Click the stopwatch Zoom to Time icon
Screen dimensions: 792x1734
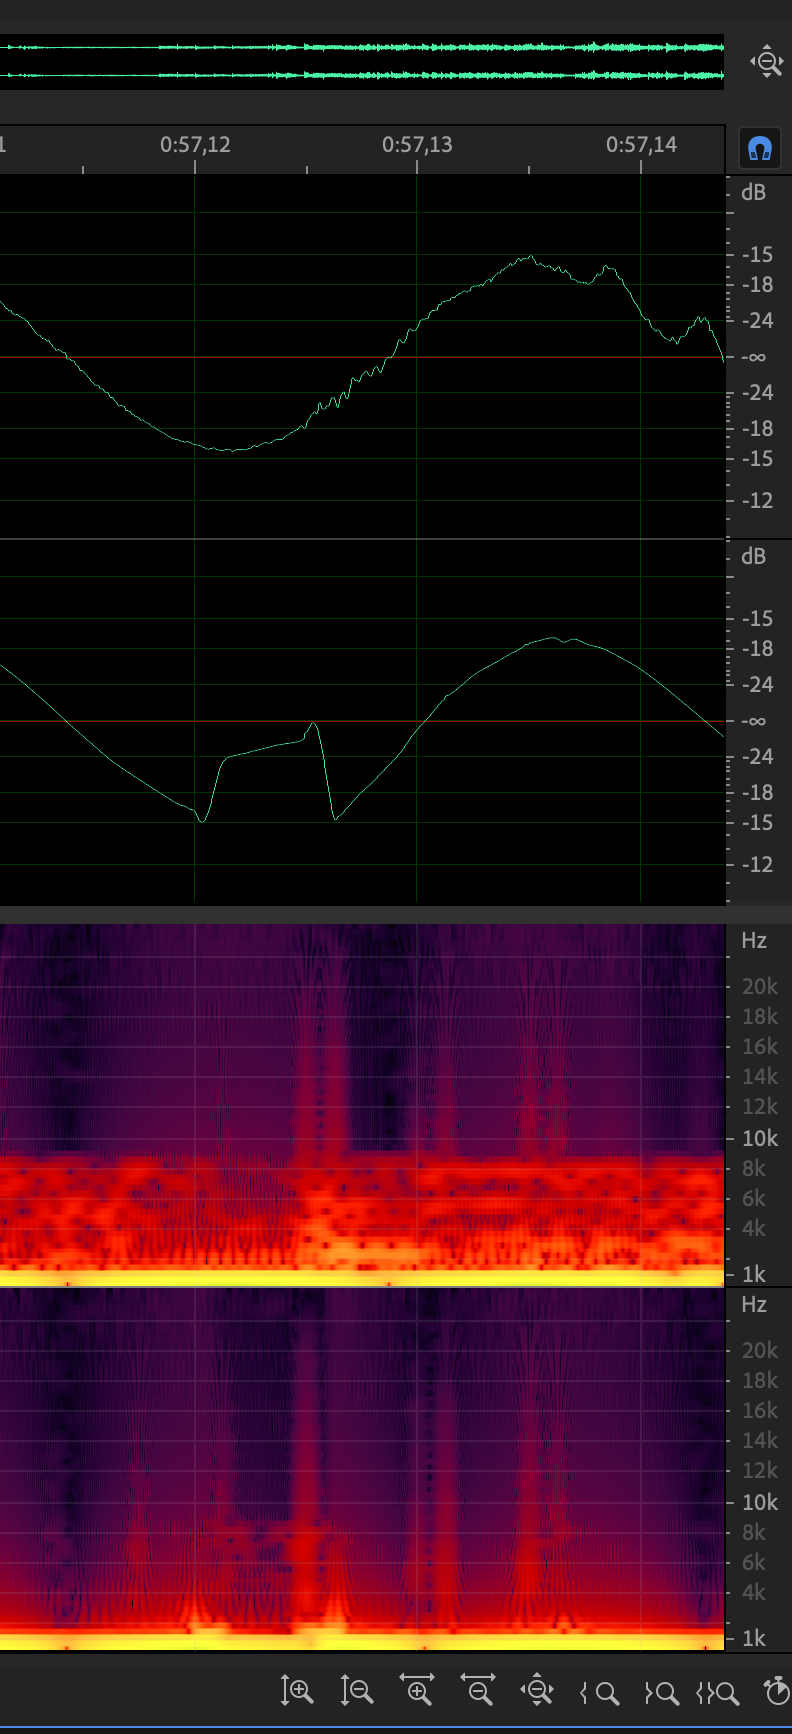pos(776,1691)
